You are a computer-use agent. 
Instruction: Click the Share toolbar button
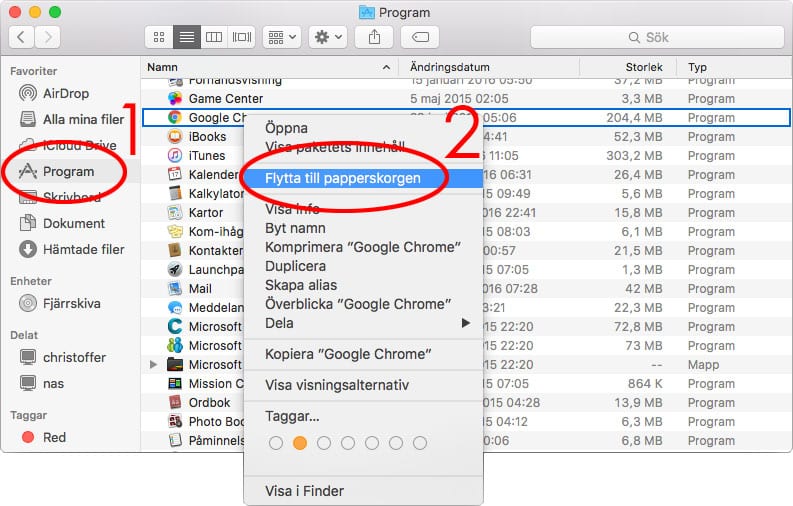point(374,37)
